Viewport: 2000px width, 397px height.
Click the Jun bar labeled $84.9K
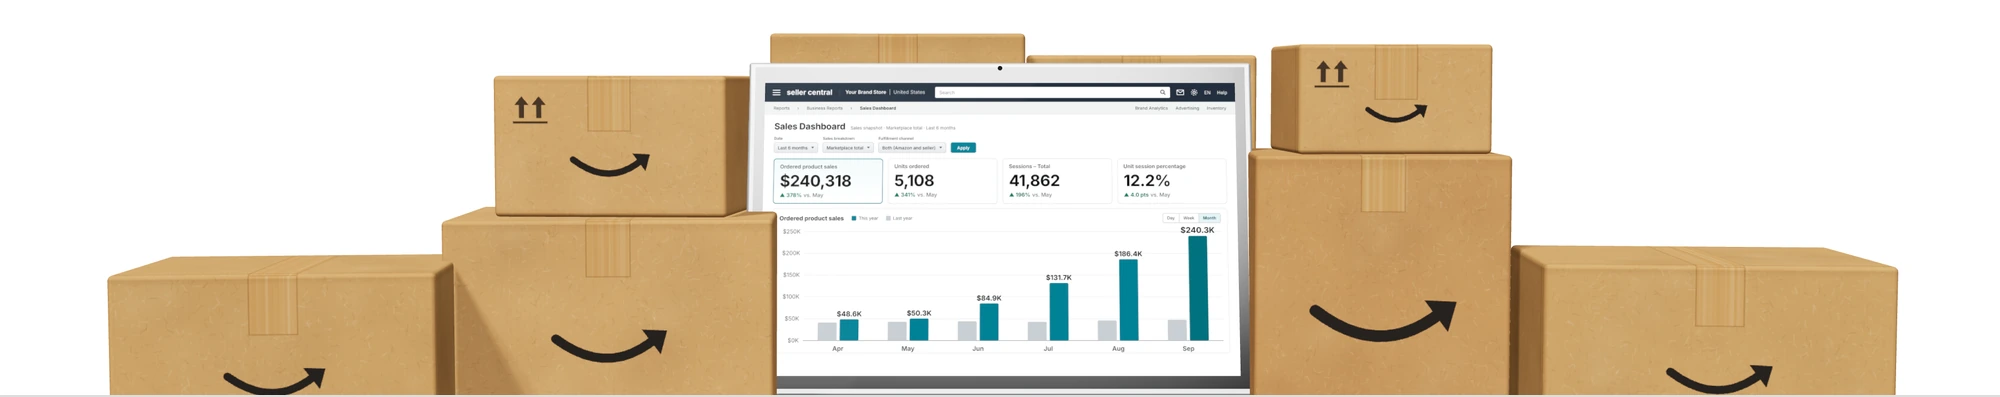point(989,322)
